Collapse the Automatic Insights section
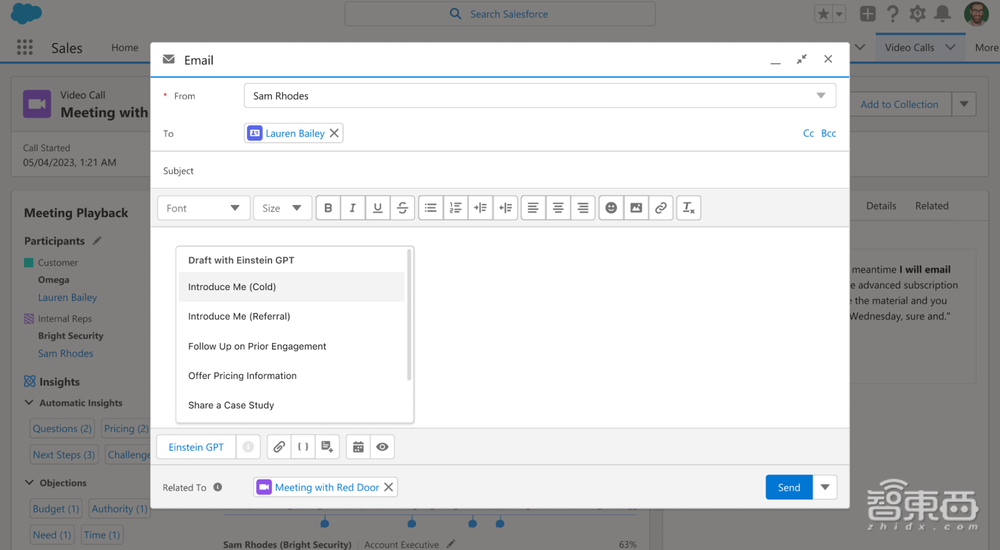Screen dimensions: 1000x550 [x=29, y=403]
